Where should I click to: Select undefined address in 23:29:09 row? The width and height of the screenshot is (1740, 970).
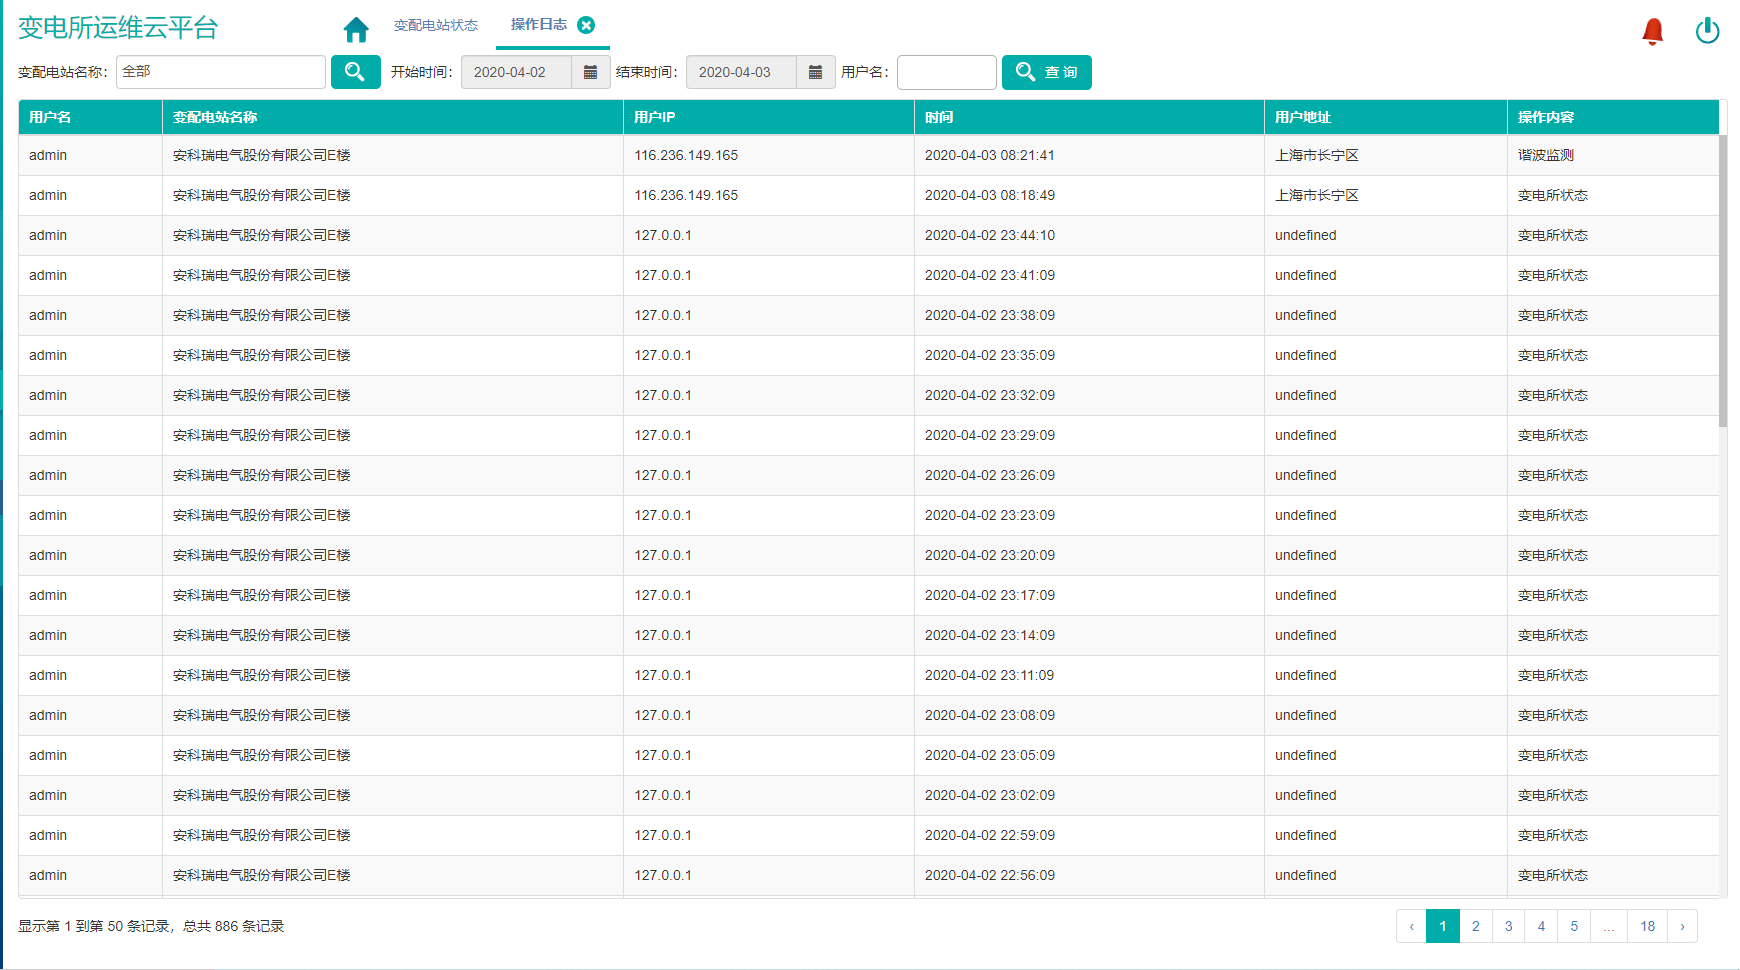(x=1306, y=435)
